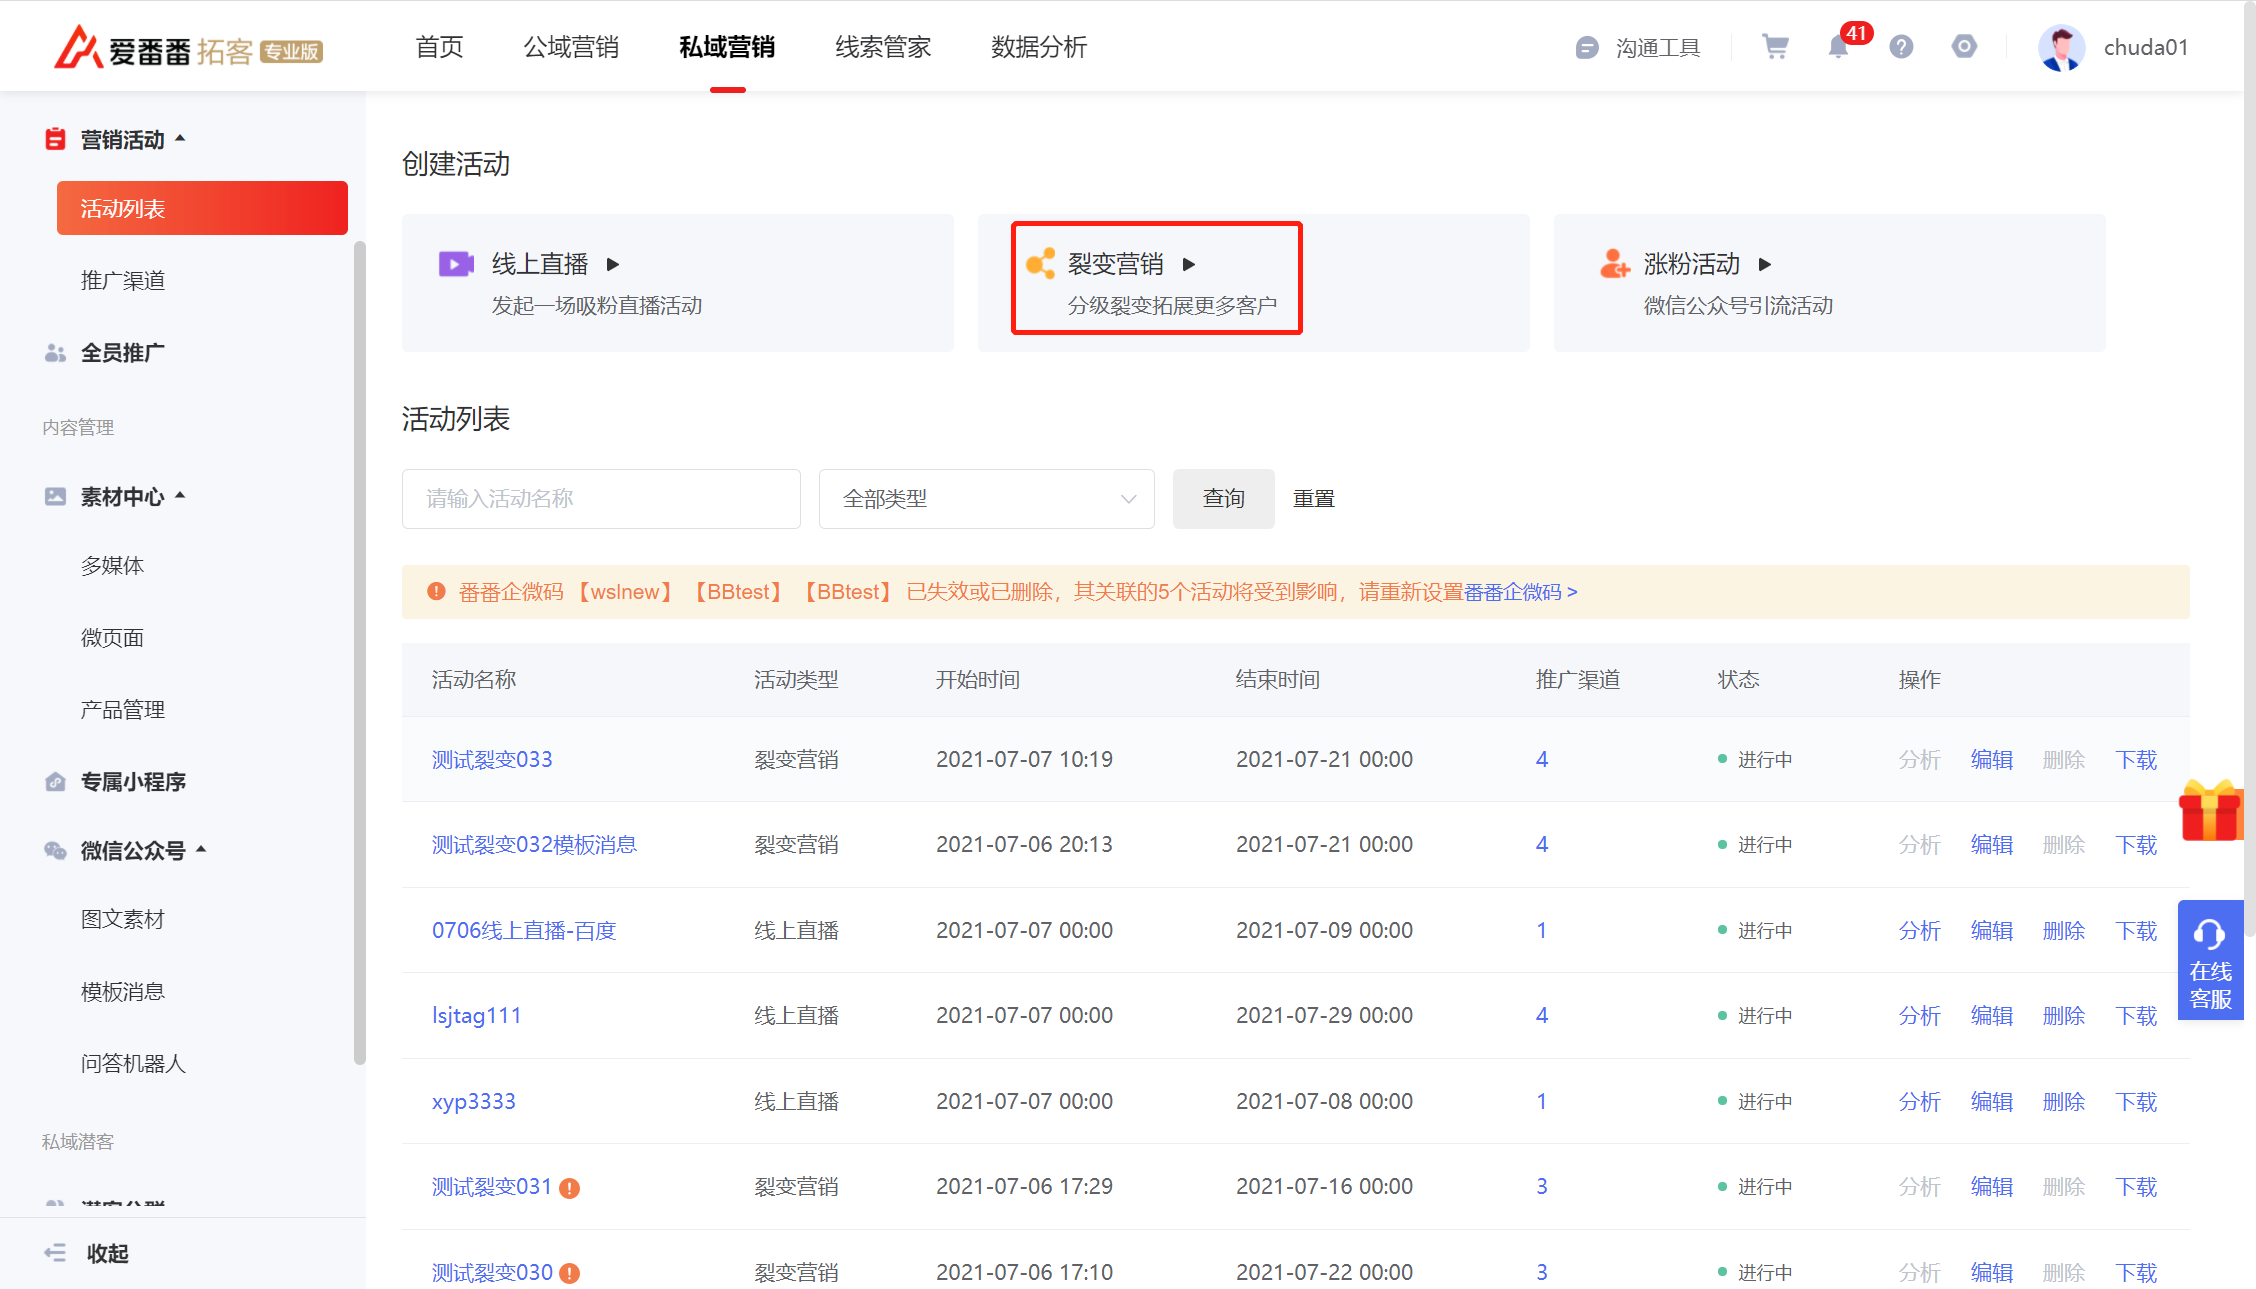Image resolution: width=2256 pixels, height=1289 pixels.
Task: Click 编辑 for 测试裂变032模板消息
Action: tap(1992, 845)
